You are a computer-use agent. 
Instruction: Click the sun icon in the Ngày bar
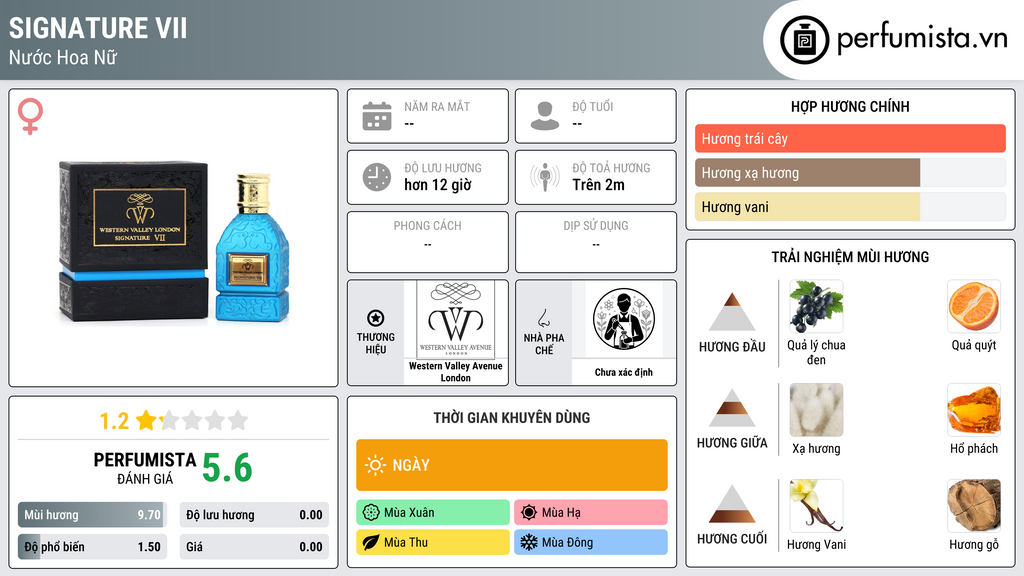point(375,465)
